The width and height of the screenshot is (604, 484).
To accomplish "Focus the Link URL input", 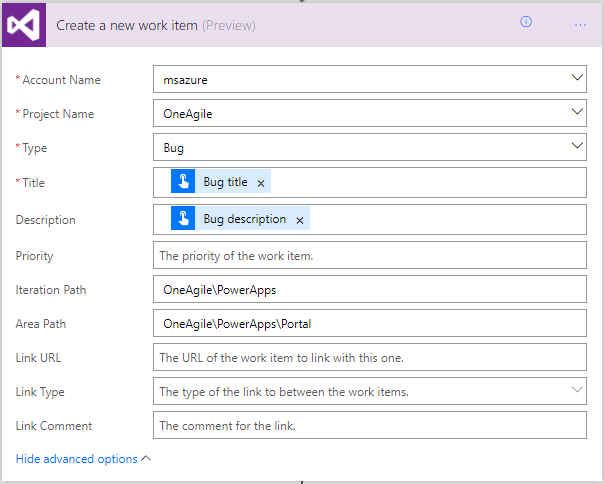I will (x=370, y=357).
